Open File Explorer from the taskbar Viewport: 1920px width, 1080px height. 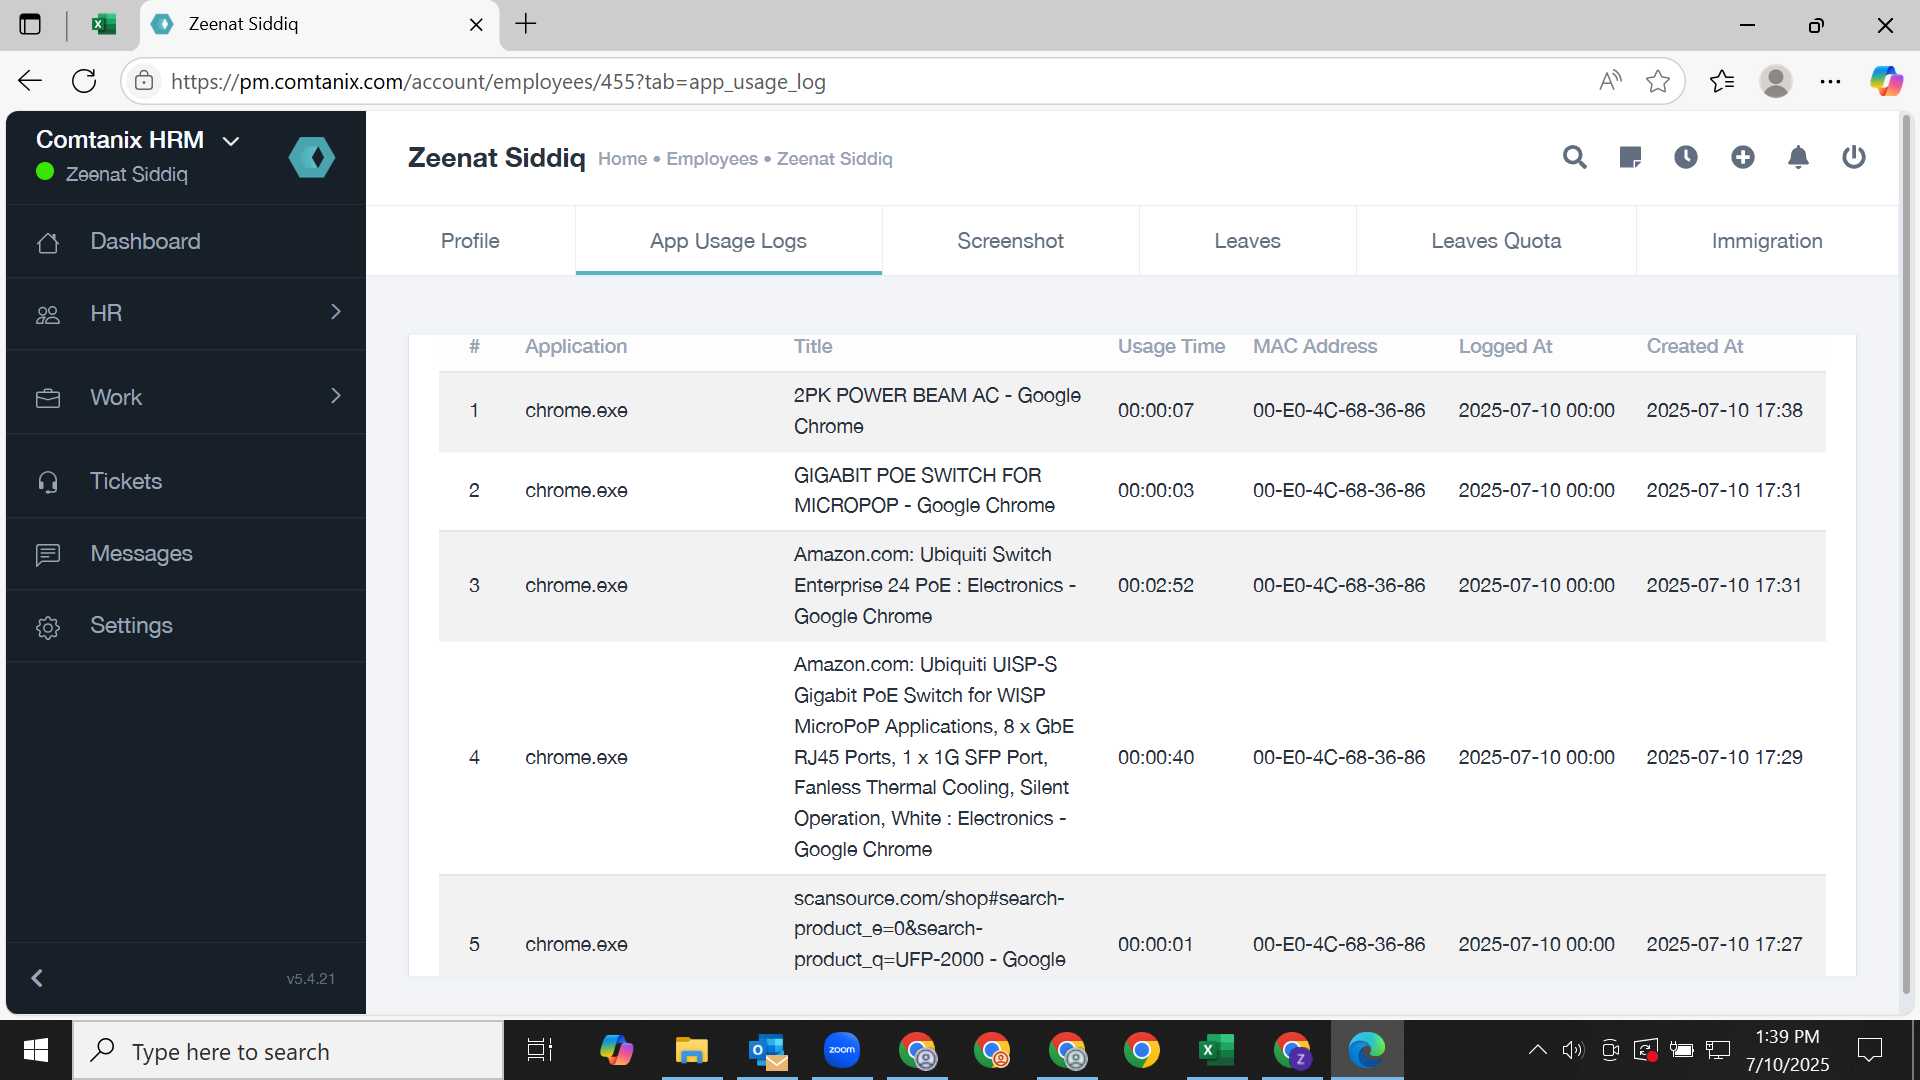click(691, 1050)
